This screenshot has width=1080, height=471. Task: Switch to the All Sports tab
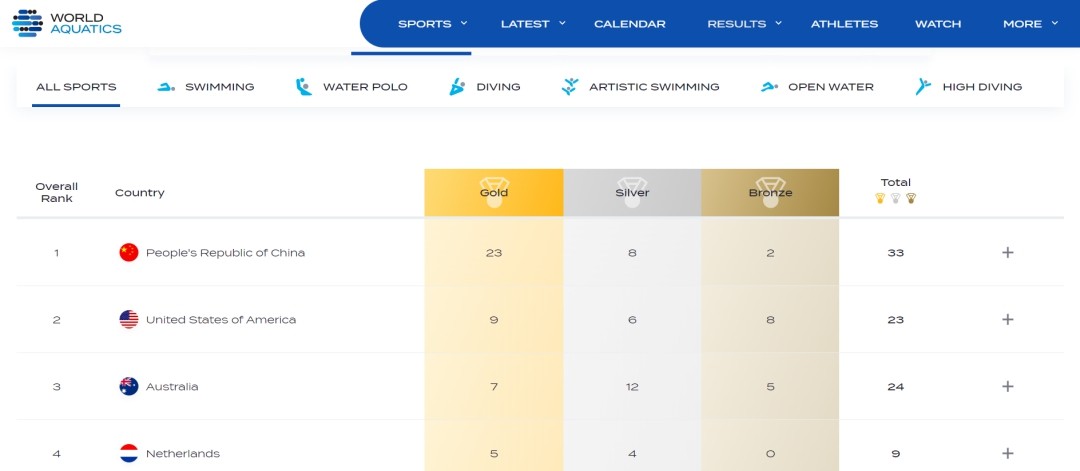[x=76, y=87]
